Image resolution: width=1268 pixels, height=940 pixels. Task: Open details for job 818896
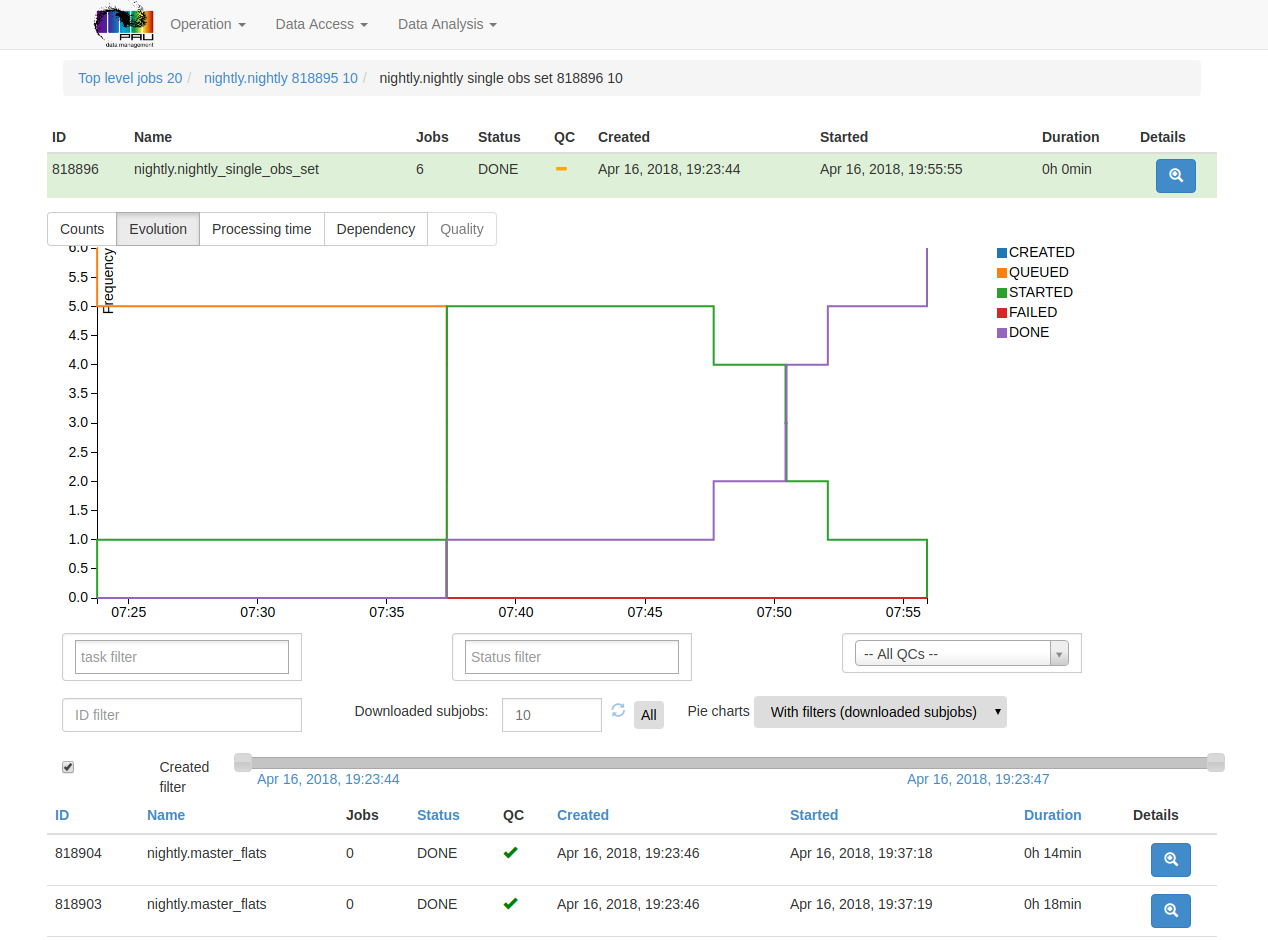click(1175, 175)
